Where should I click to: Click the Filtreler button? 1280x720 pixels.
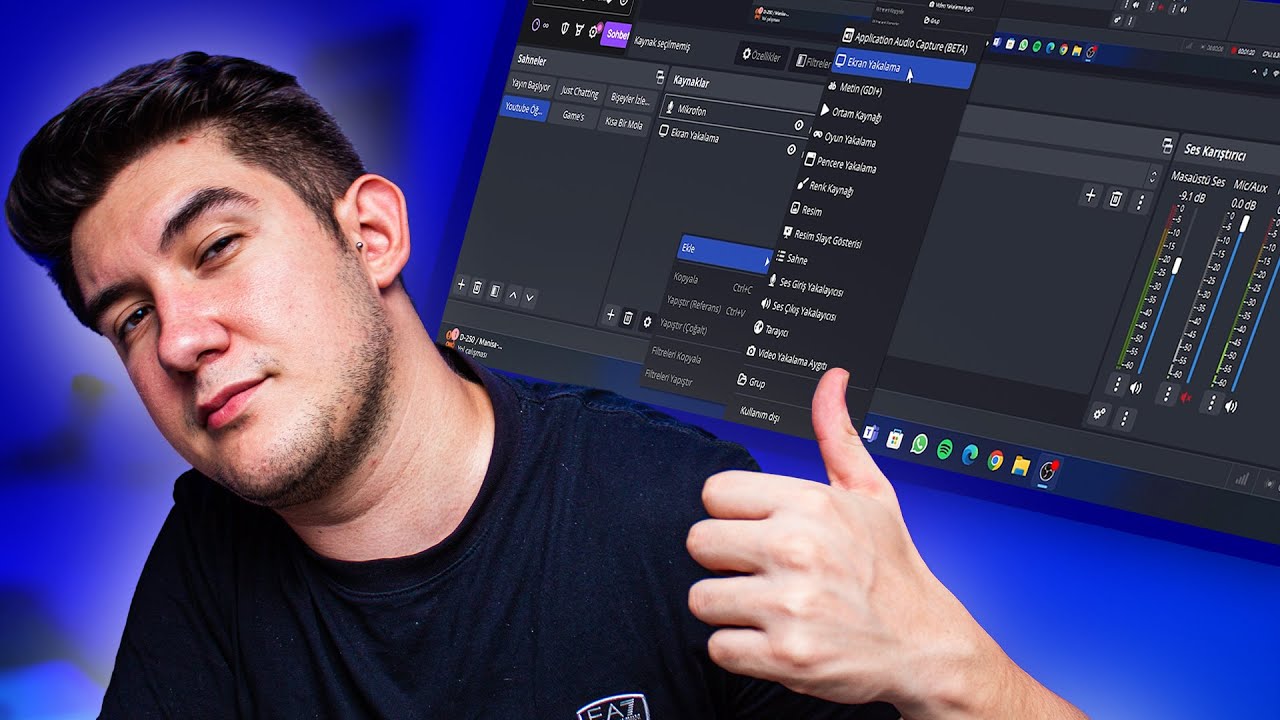[x=813, y=63]
